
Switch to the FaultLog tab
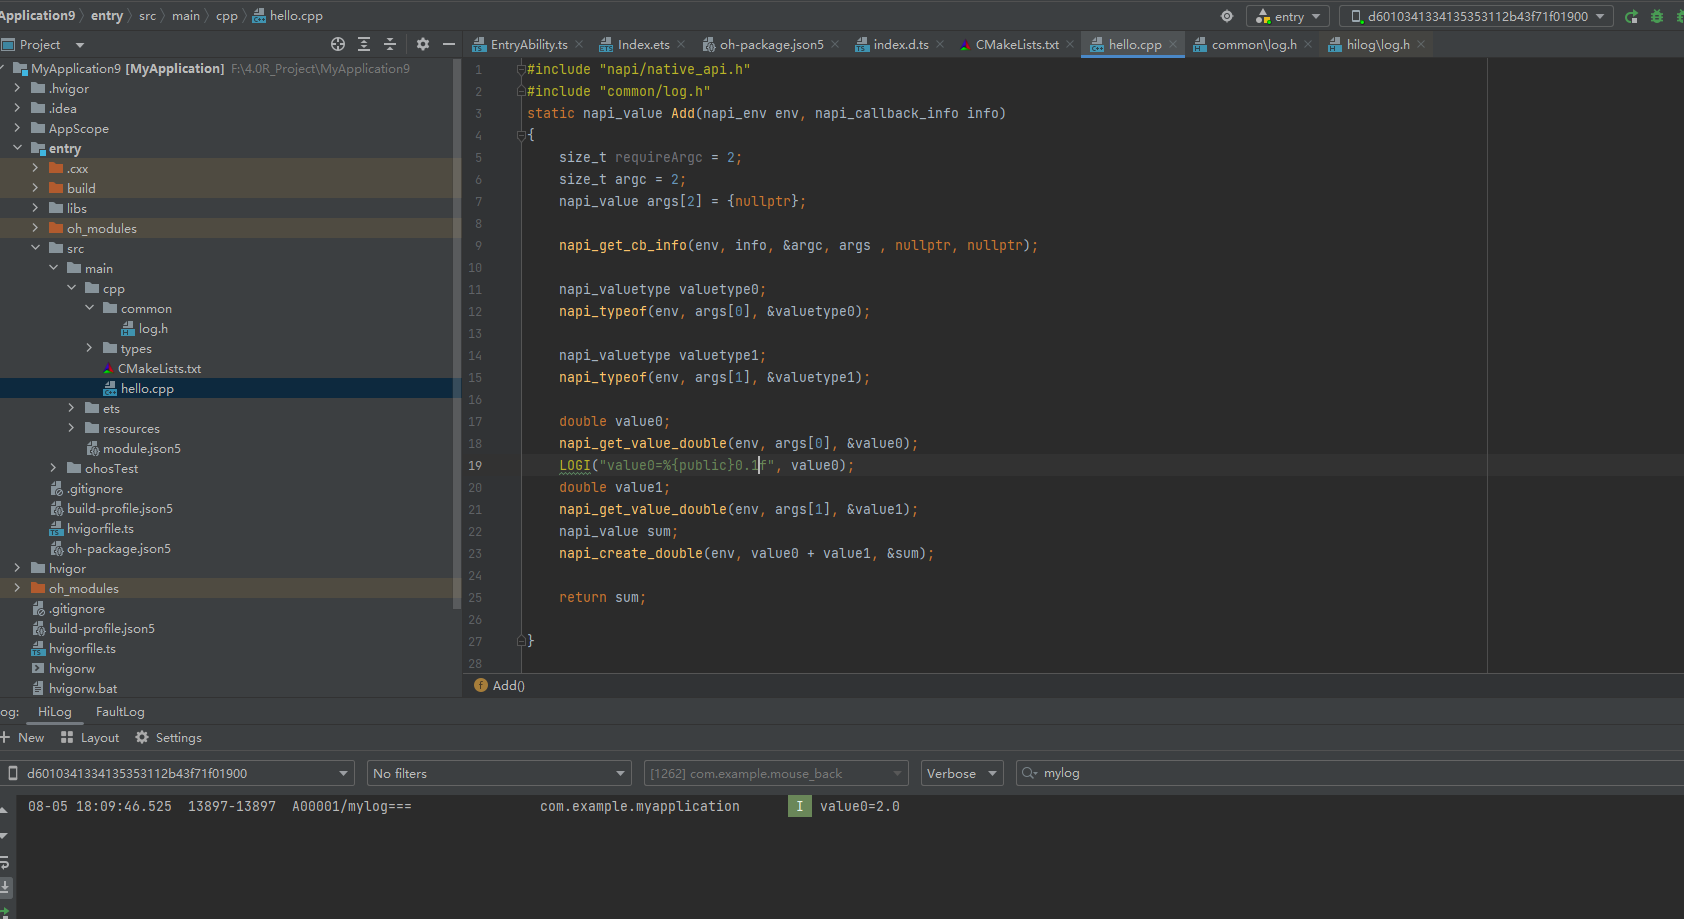coord(120,712)
